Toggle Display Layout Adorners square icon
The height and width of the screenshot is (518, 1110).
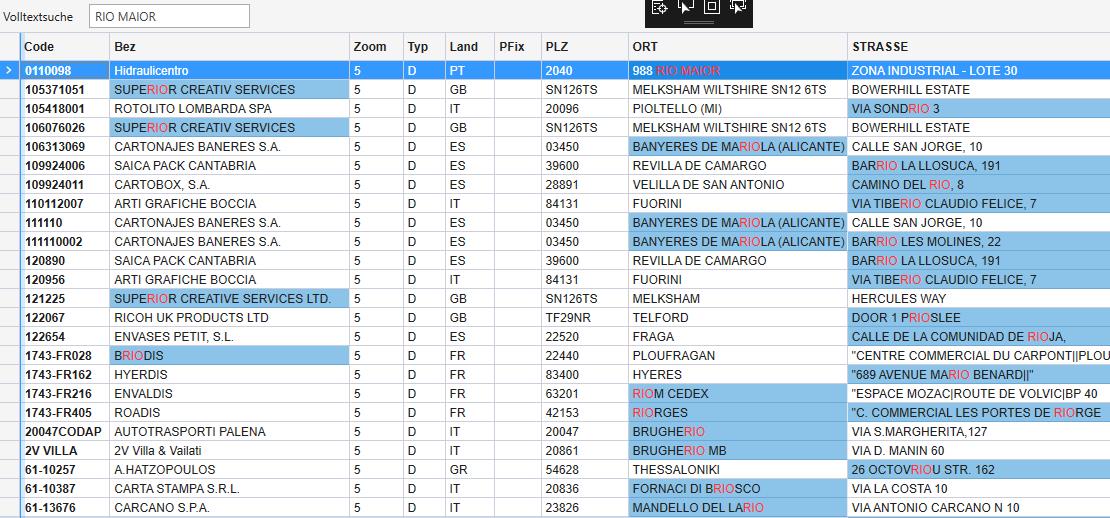[711, 7]
